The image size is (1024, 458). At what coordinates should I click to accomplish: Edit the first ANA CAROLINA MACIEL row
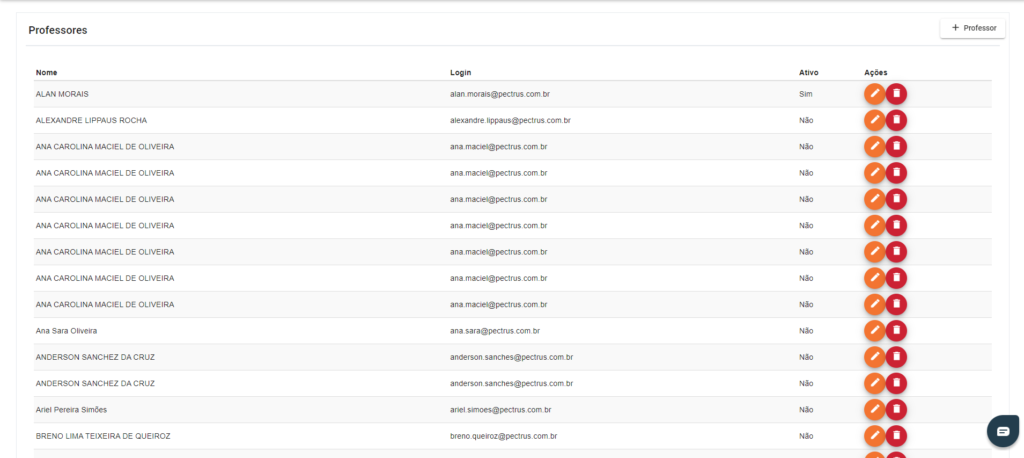click(875, 146)
